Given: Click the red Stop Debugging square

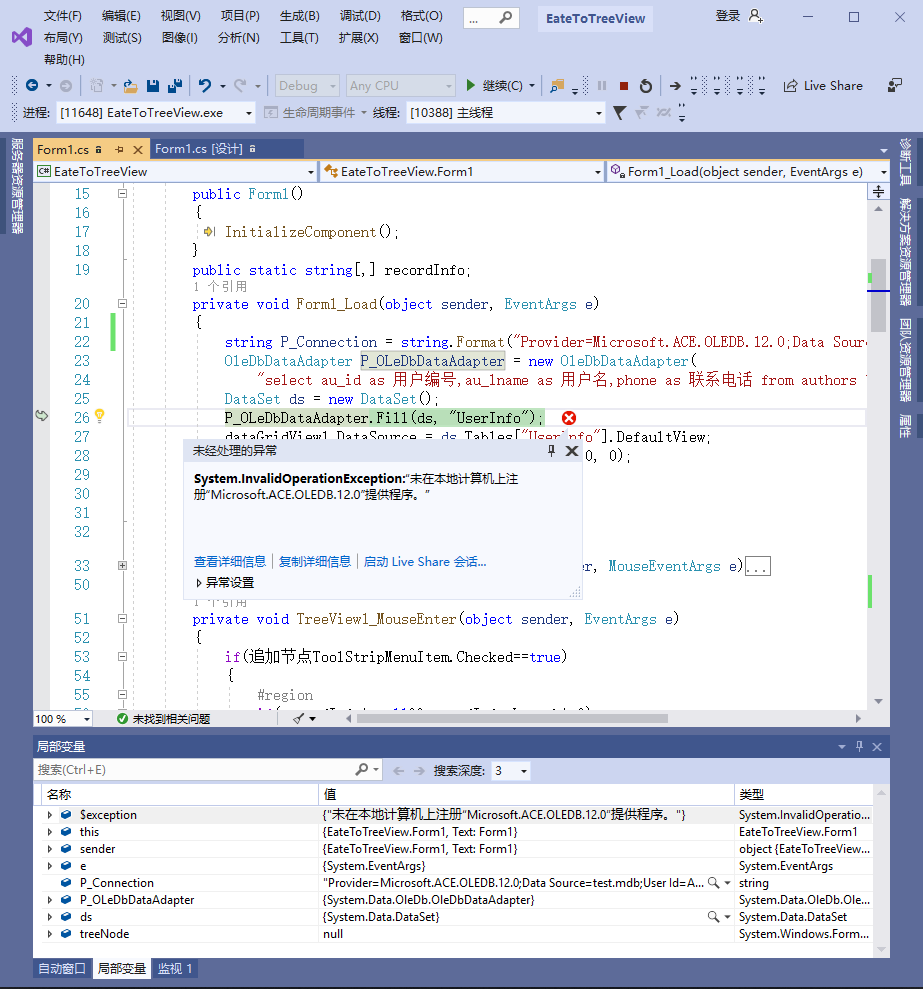Looking at the screenshot, I should point(624,86).
